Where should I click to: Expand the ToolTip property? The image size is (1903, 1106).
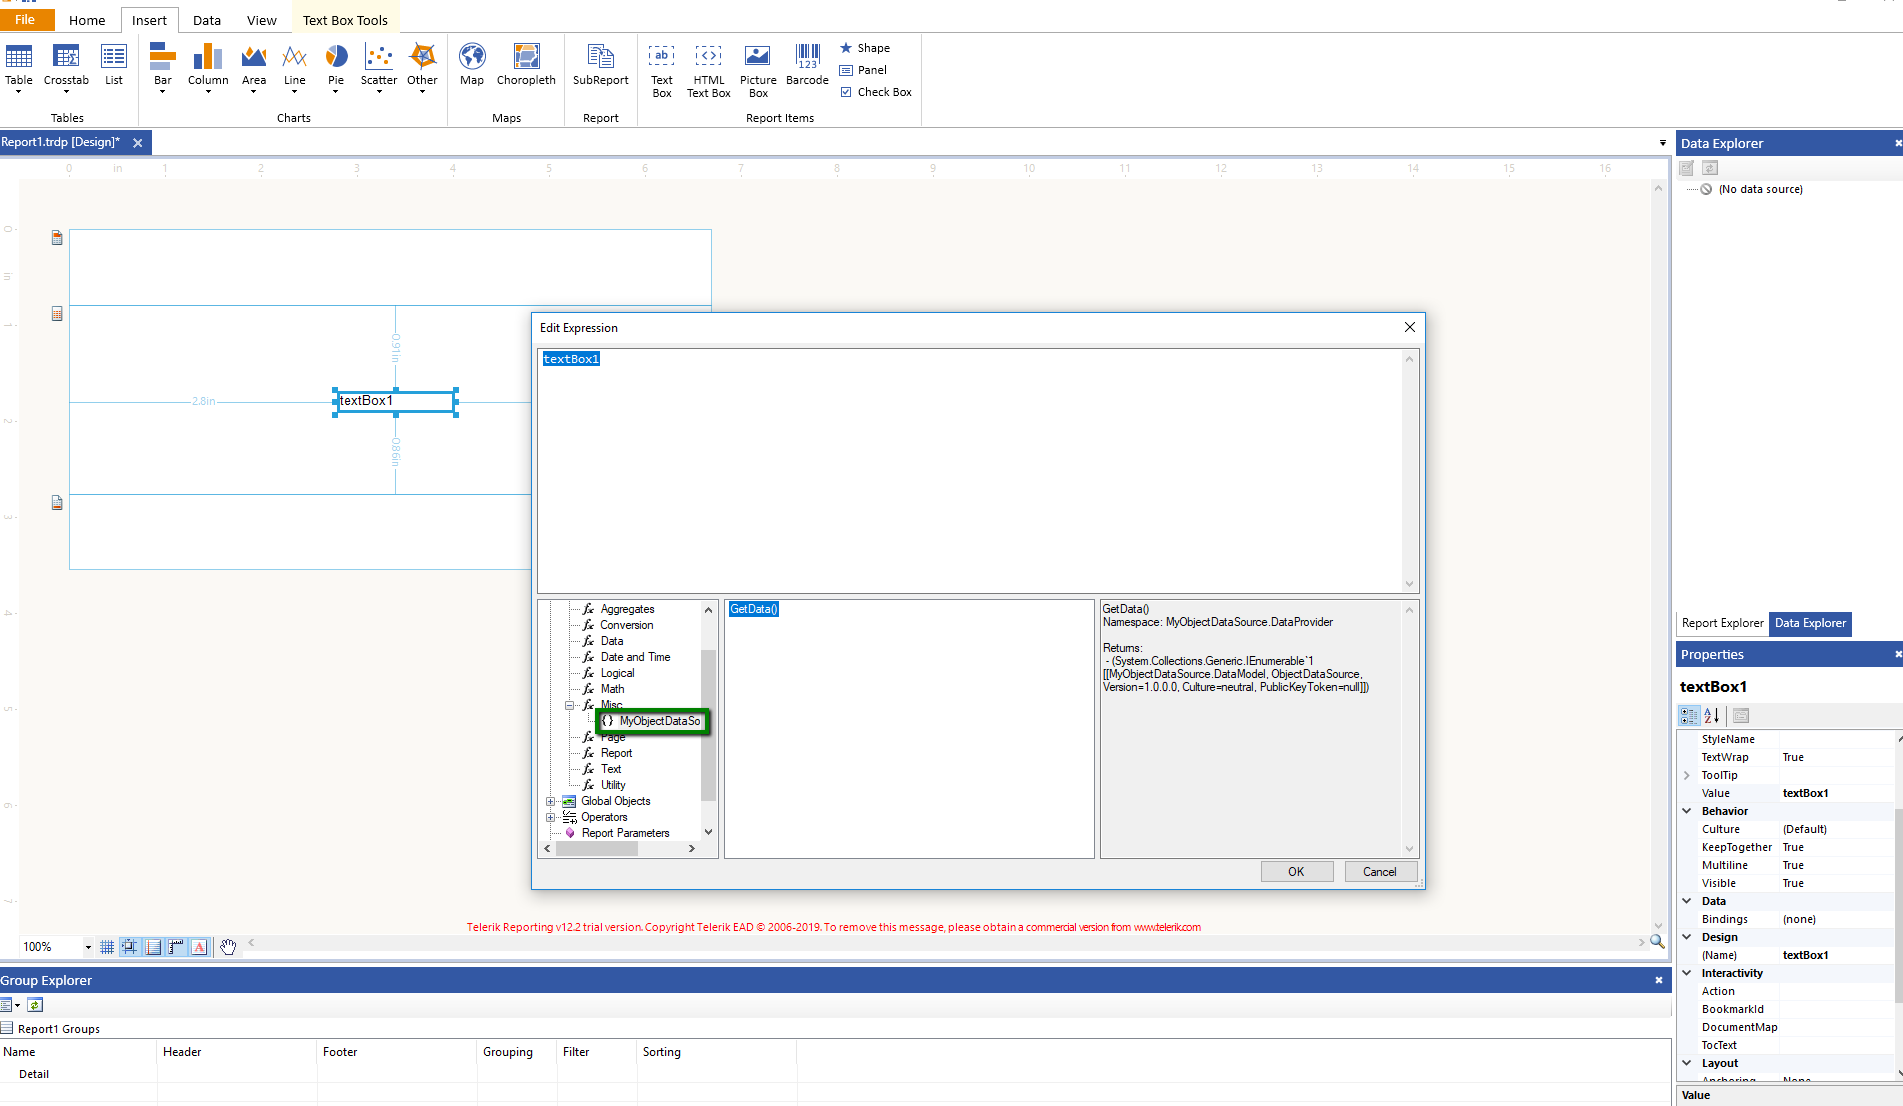(1687, 775)
